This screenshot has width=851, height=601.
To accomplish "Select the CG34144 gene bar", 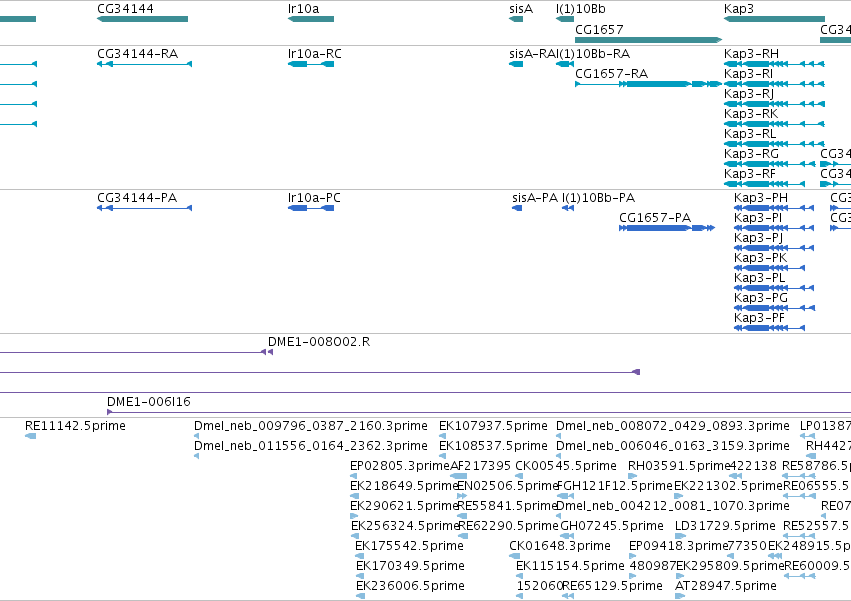I will 142,19.
